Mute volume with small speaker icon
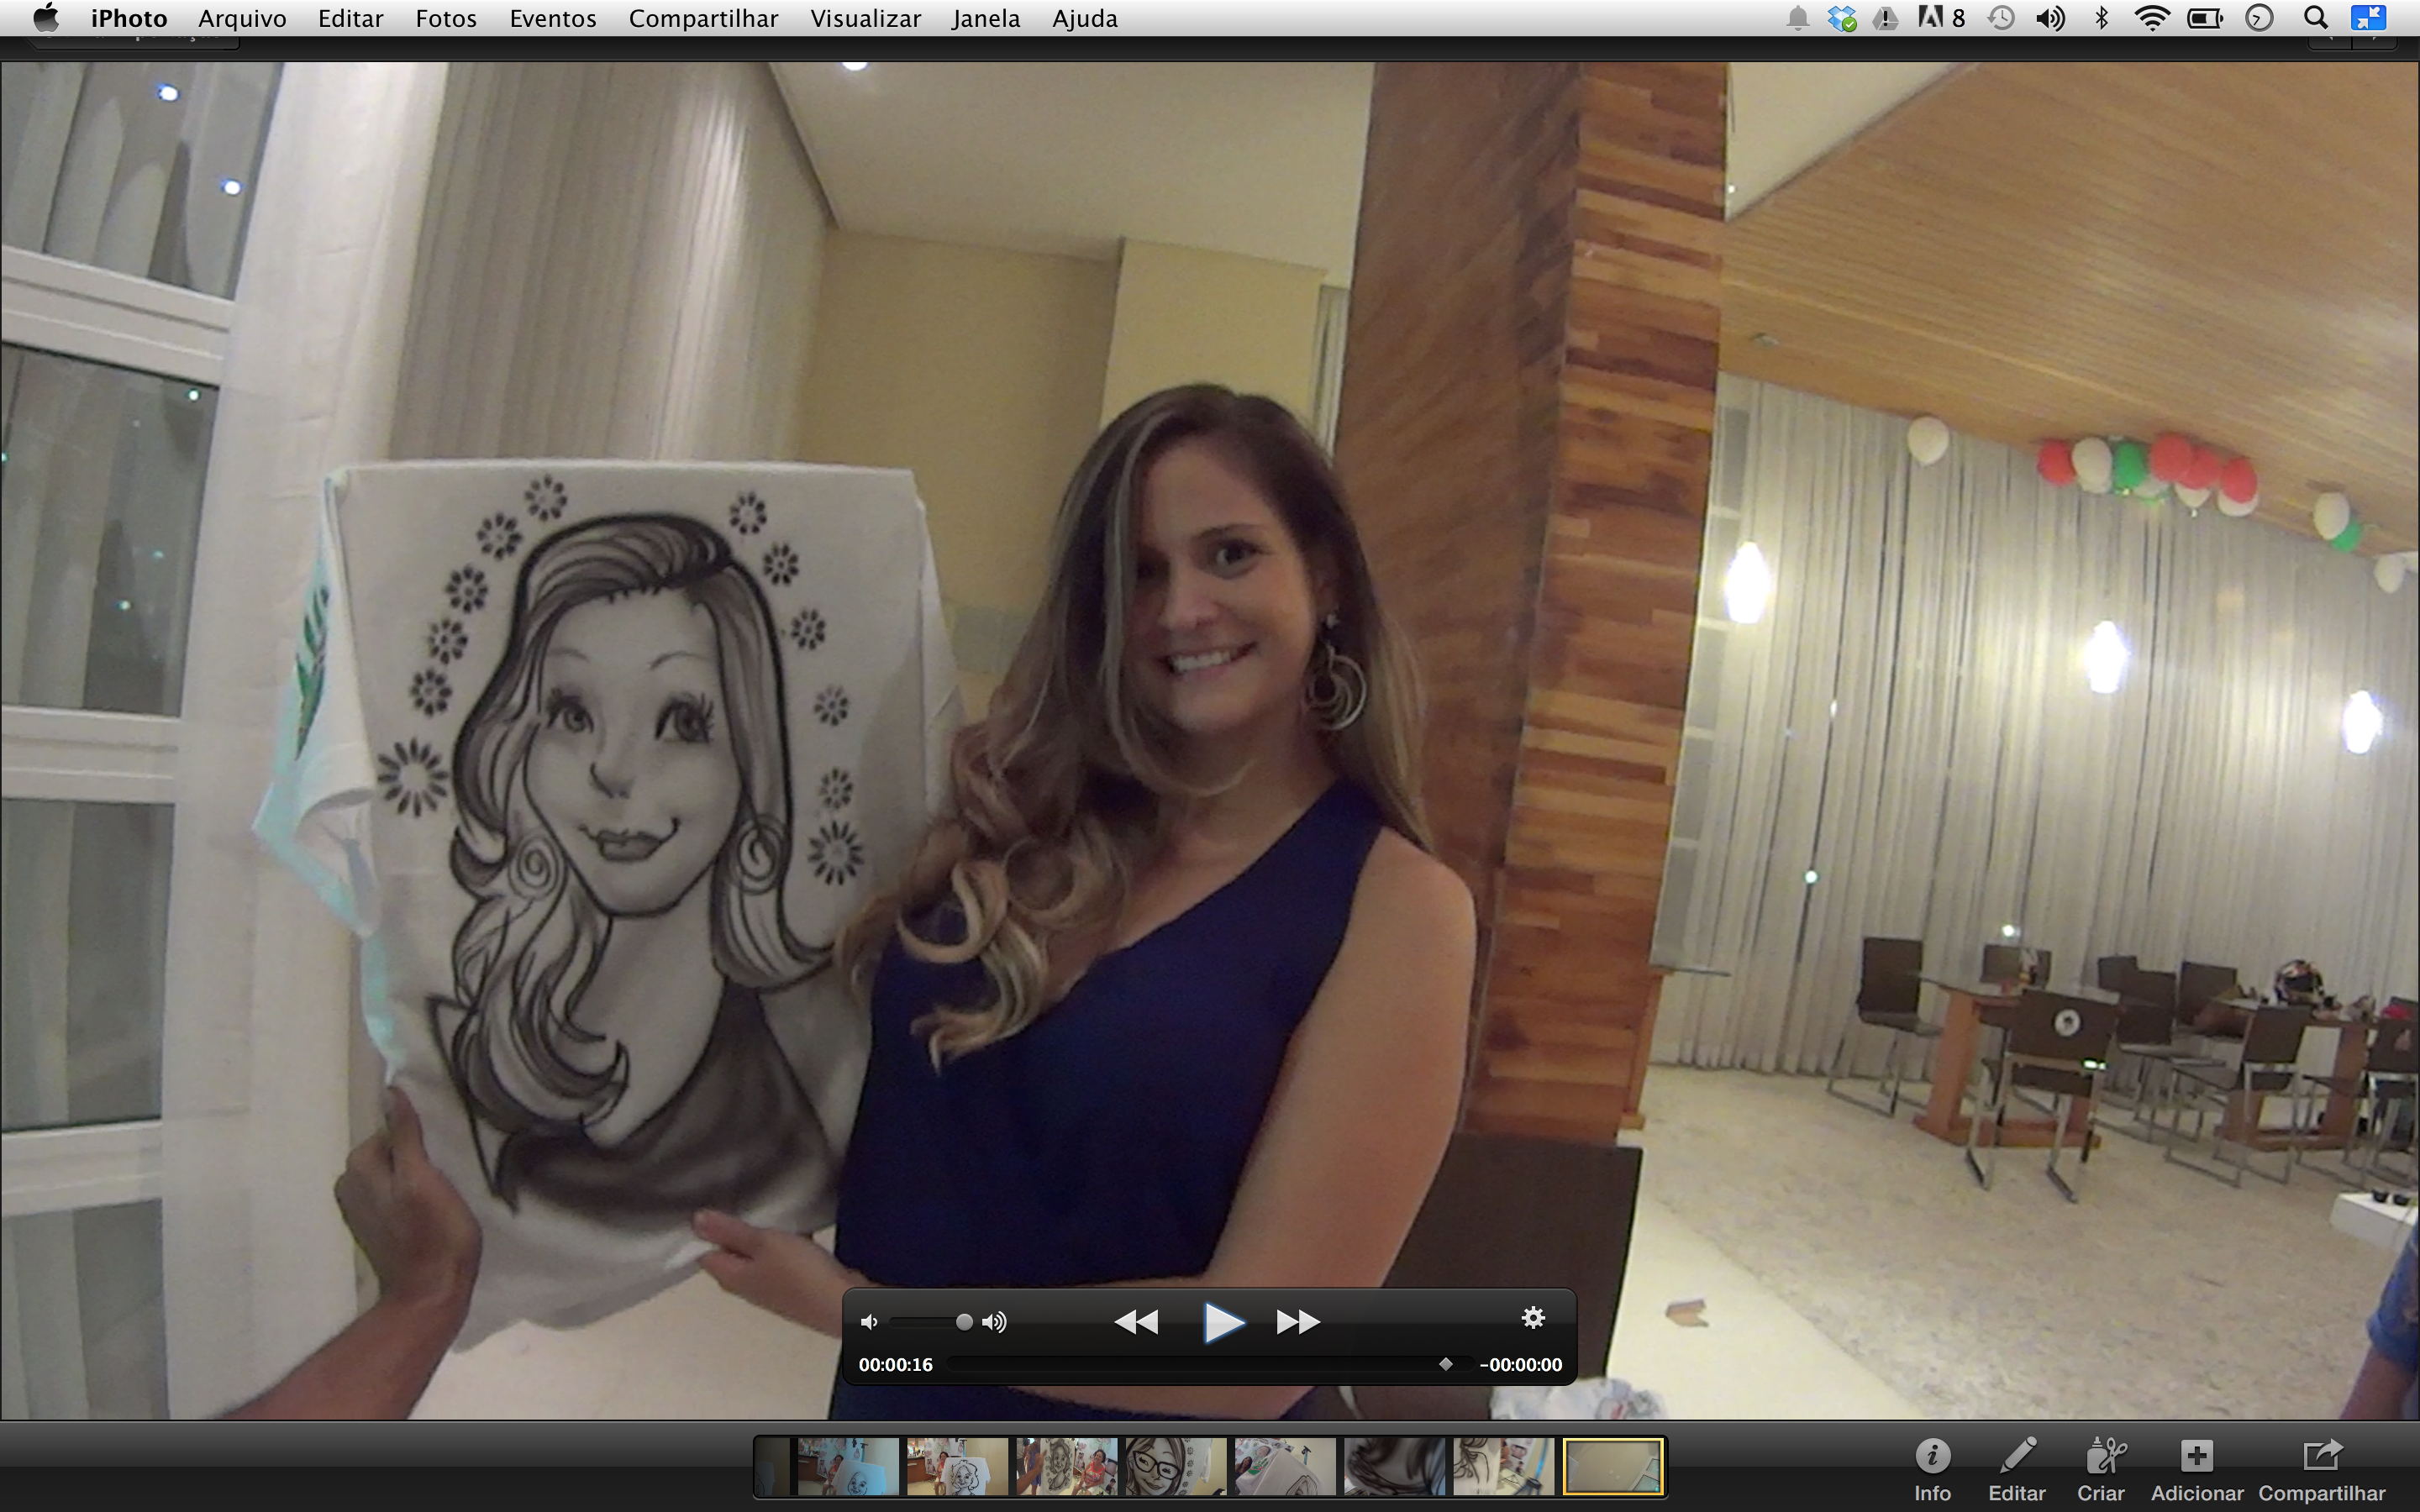This screenshot has height=1512, width=2420. click(868, 1322)
